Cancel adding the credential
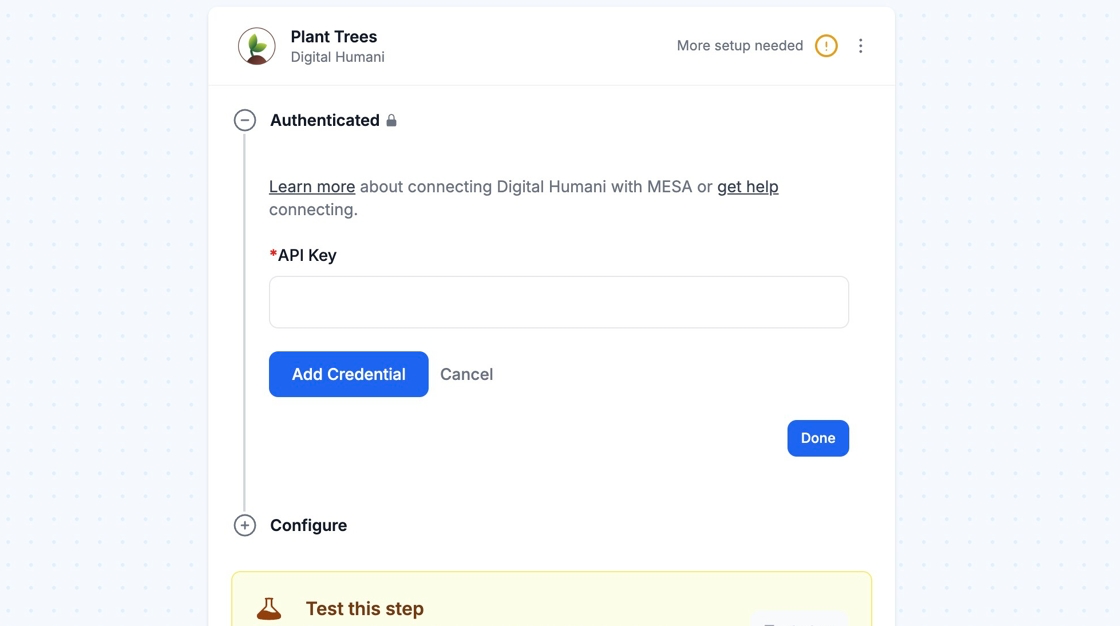This screenshot has width=1120, height=626. [466, 374]
